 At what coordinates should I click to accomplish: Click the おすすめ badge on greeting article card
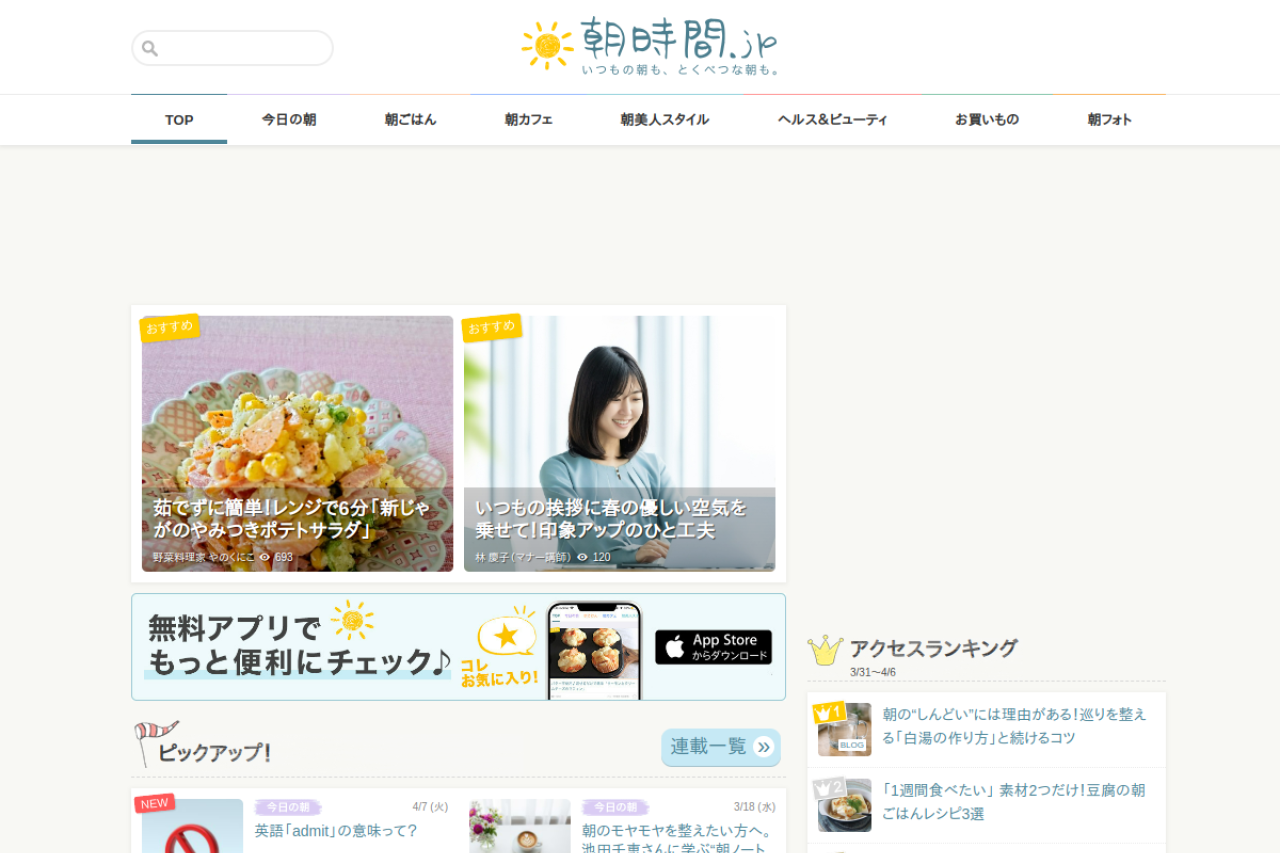coord(491,327)
